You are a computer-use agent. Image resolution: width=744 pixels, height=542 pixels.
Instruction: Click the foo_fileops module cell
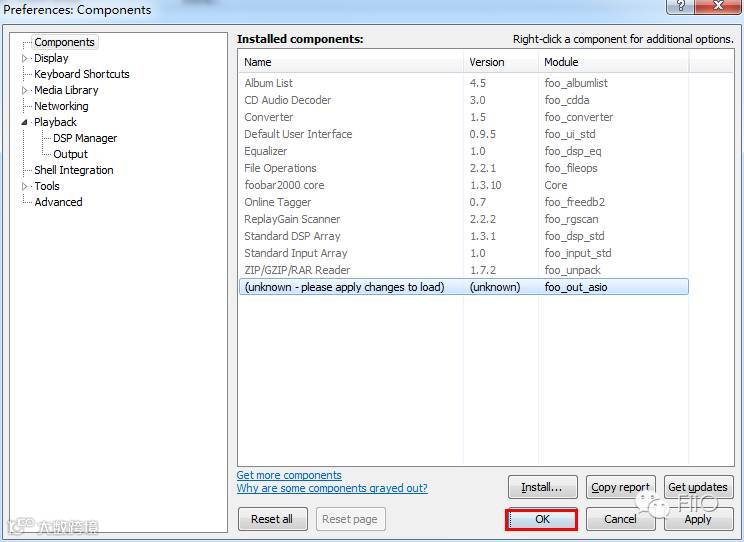tap(571, 168)
